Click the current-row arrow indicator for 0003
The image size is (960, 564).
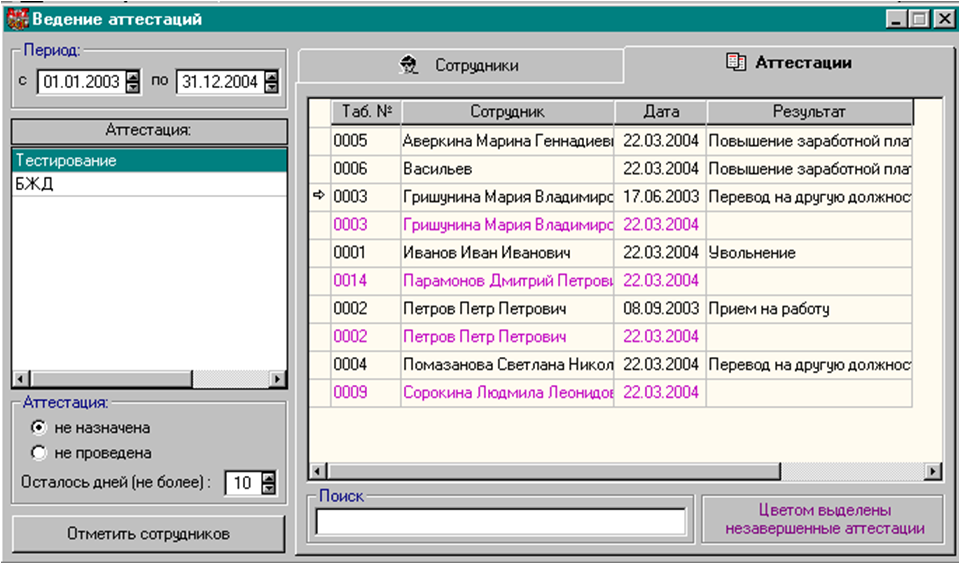pyautogui.click(x=319, y=196)
